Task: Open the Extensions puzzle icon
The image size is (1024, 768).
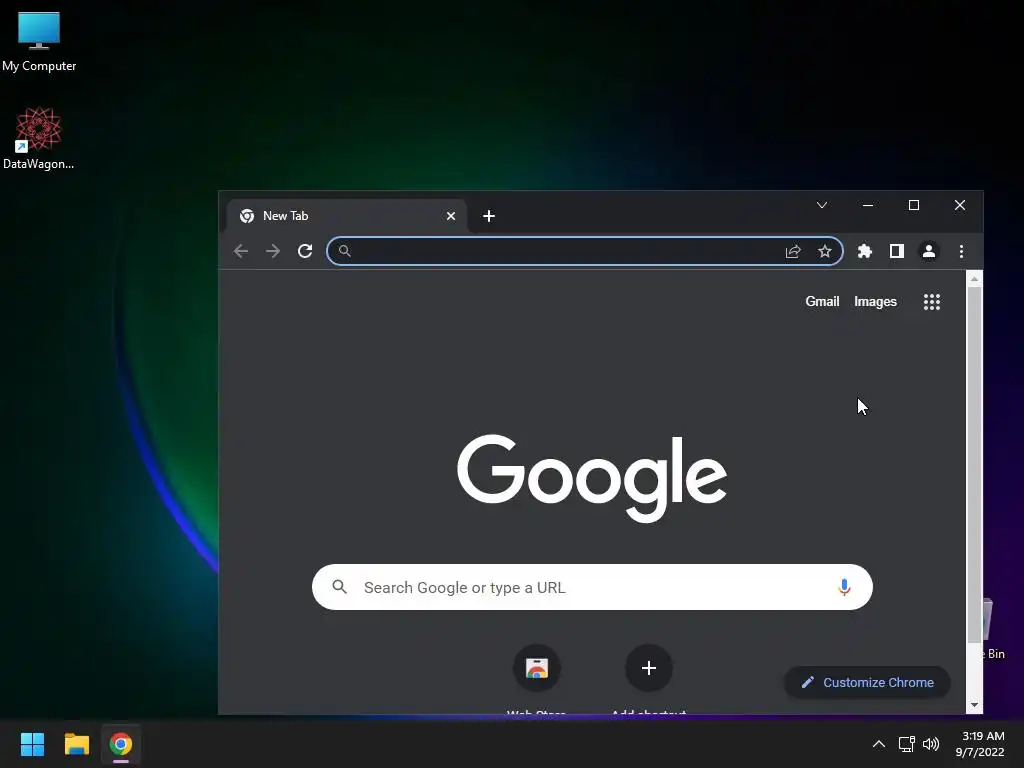Action: tap(865, 251)
